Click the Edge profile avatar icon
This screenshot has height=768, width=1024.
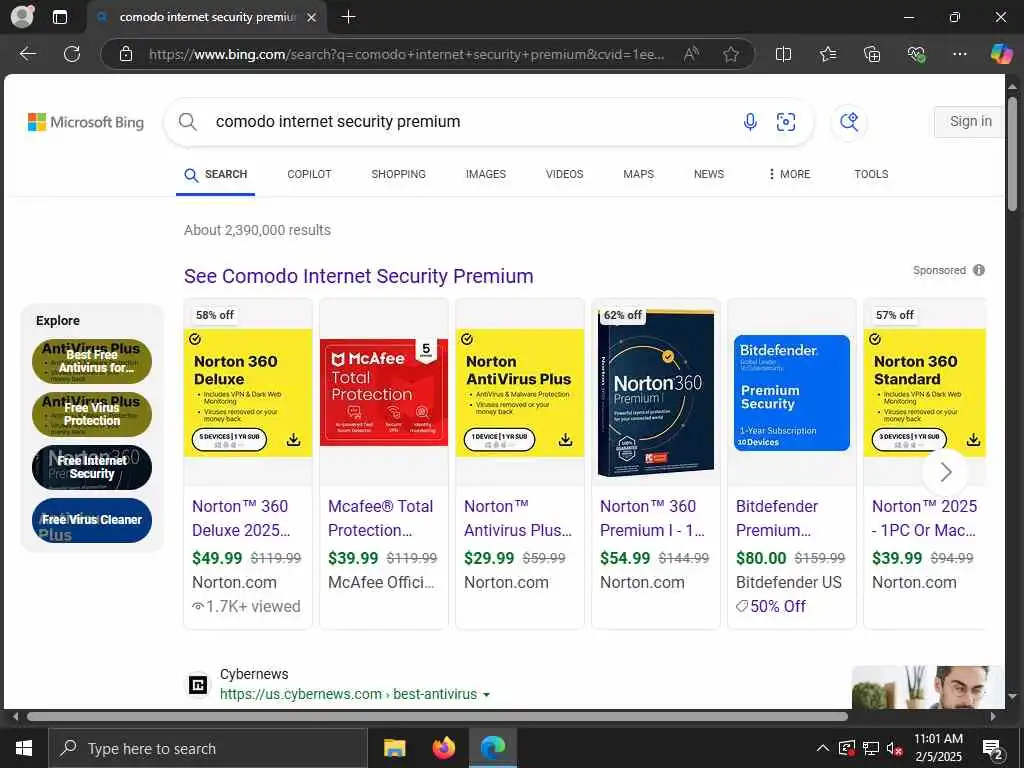click(23, 16)
